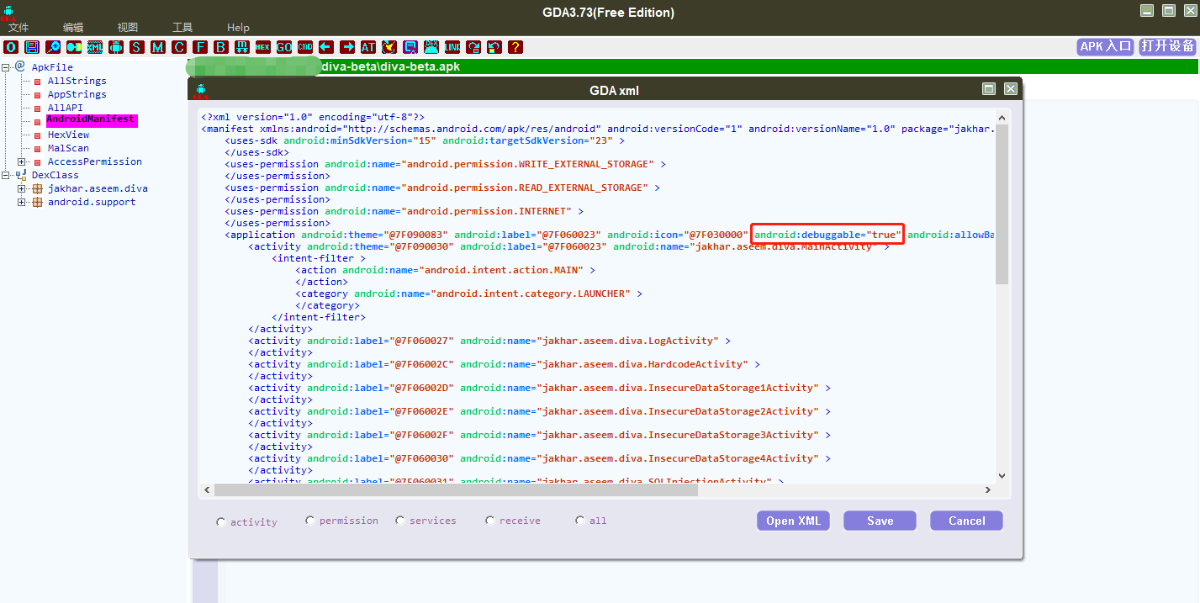
Task: Open the 工具 menu
Action: pyautogui.click(x=182, y=28)
